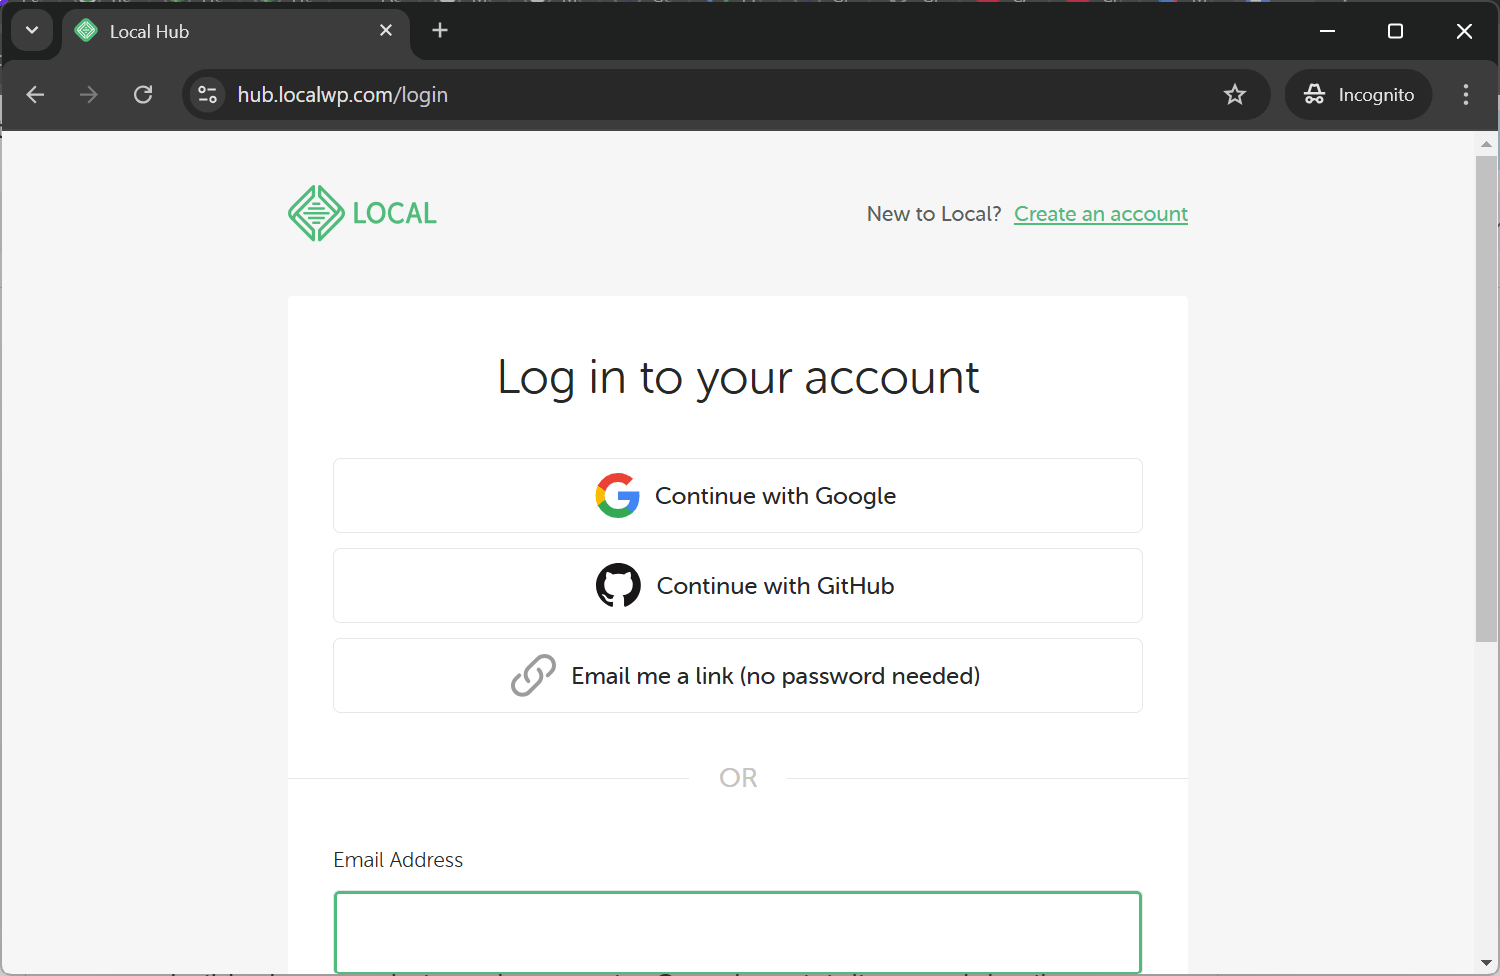This screenshot has height=976, width=1500.
Task: Choose Continue with GitHub
Action: point(738,586)
